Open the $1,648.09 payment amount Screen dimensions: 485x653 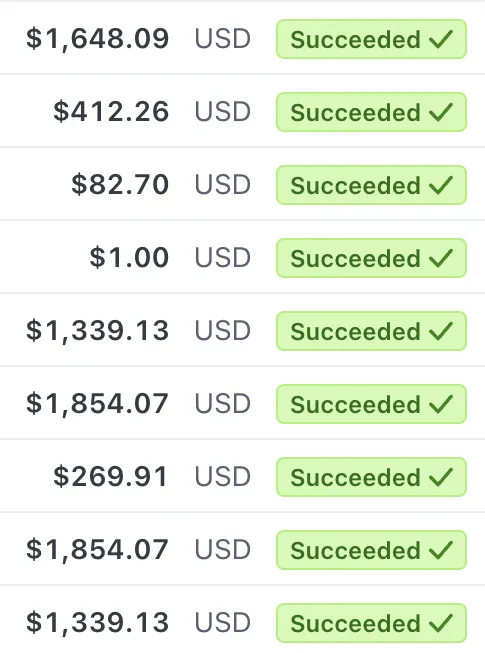[x=97, y=39]
